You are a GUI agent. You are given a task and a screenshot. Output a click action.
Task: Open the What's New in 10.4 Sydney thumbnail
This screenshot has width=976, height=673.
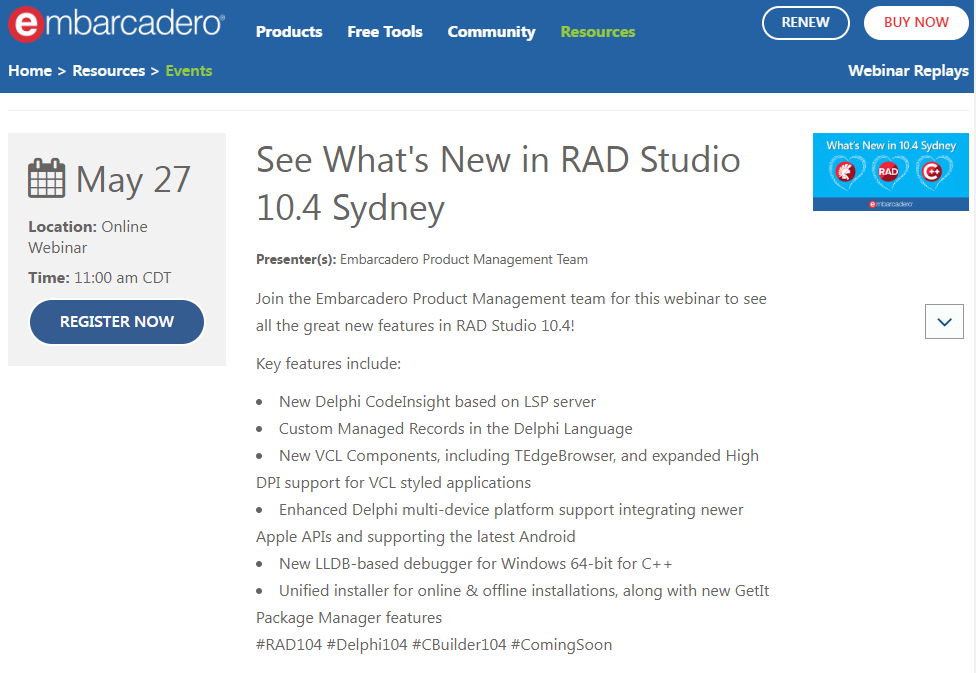point(891,172)
